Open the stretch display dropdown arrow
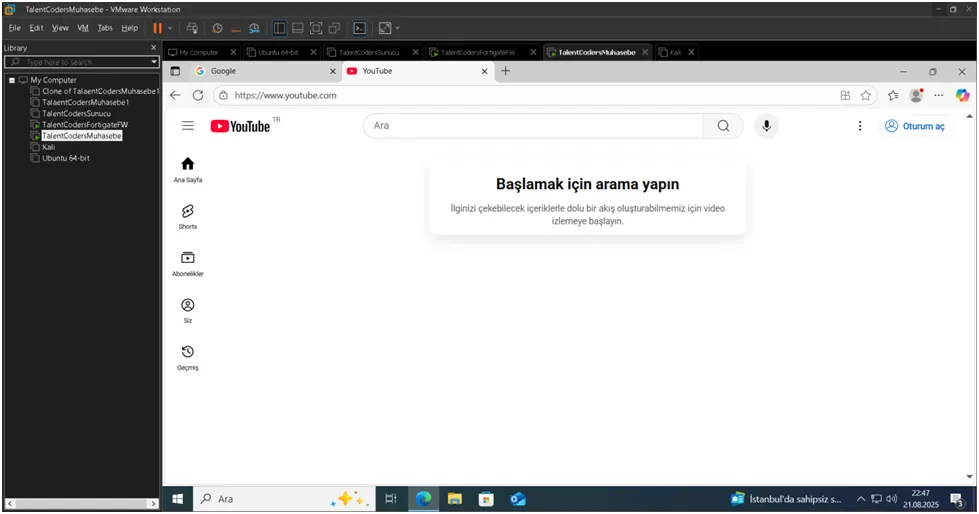The image size is (979, 514). (398, 28)
